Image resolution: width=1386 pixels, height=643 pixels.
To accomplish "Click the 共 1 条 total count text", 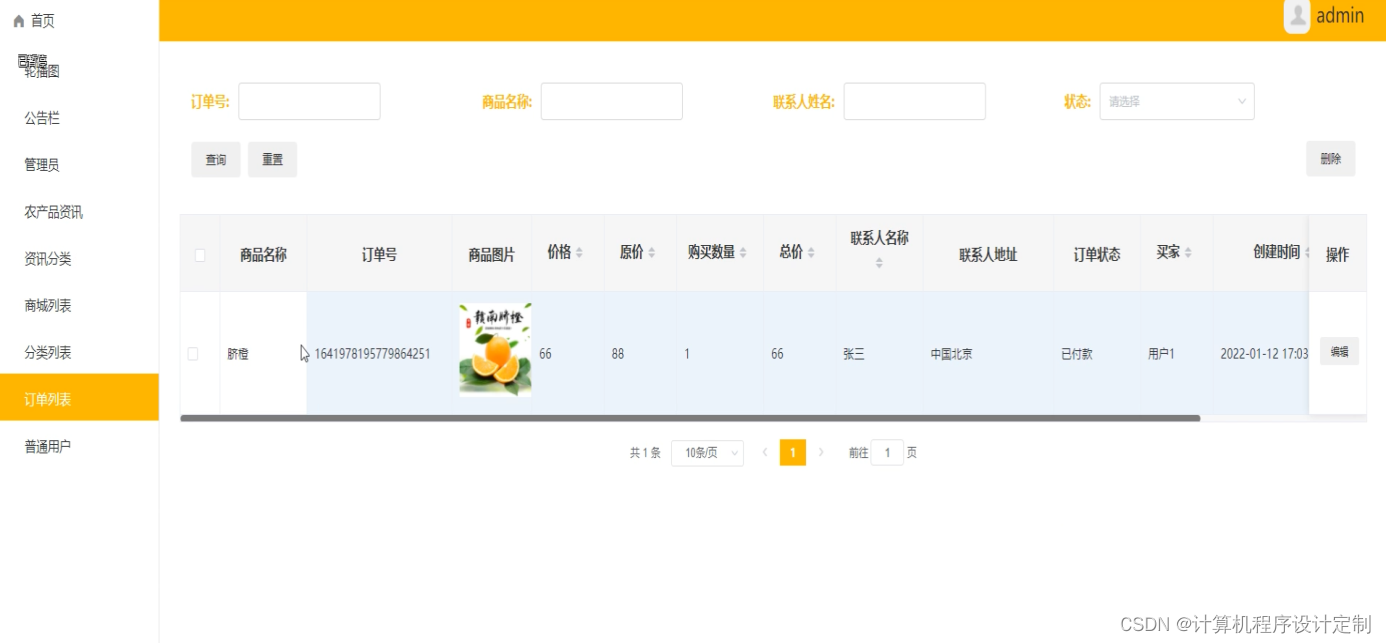I will tap(645, 453).
